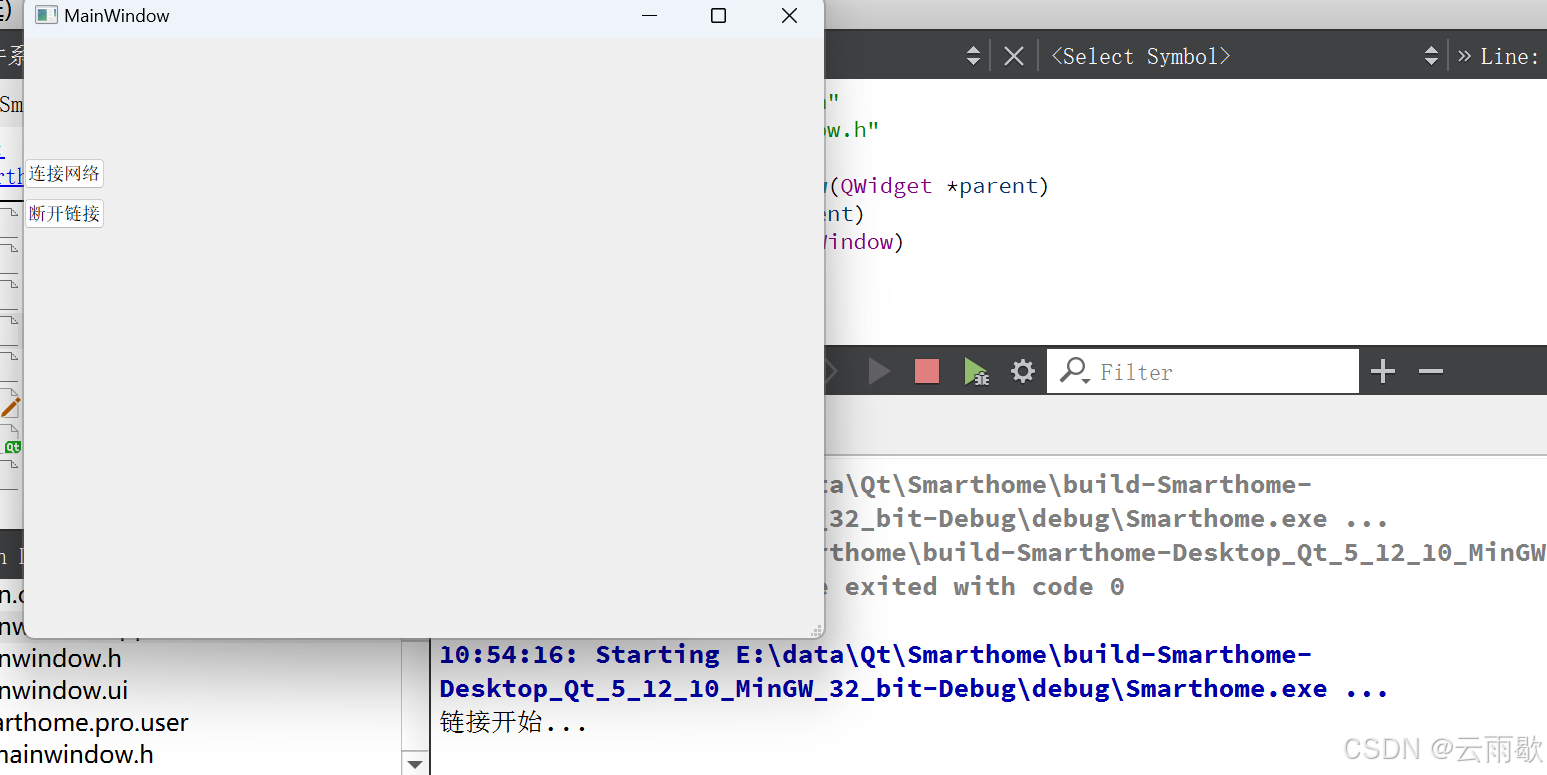
Task: Open the Select Symbol dropdown in the editor
Action: (1245, 56)
